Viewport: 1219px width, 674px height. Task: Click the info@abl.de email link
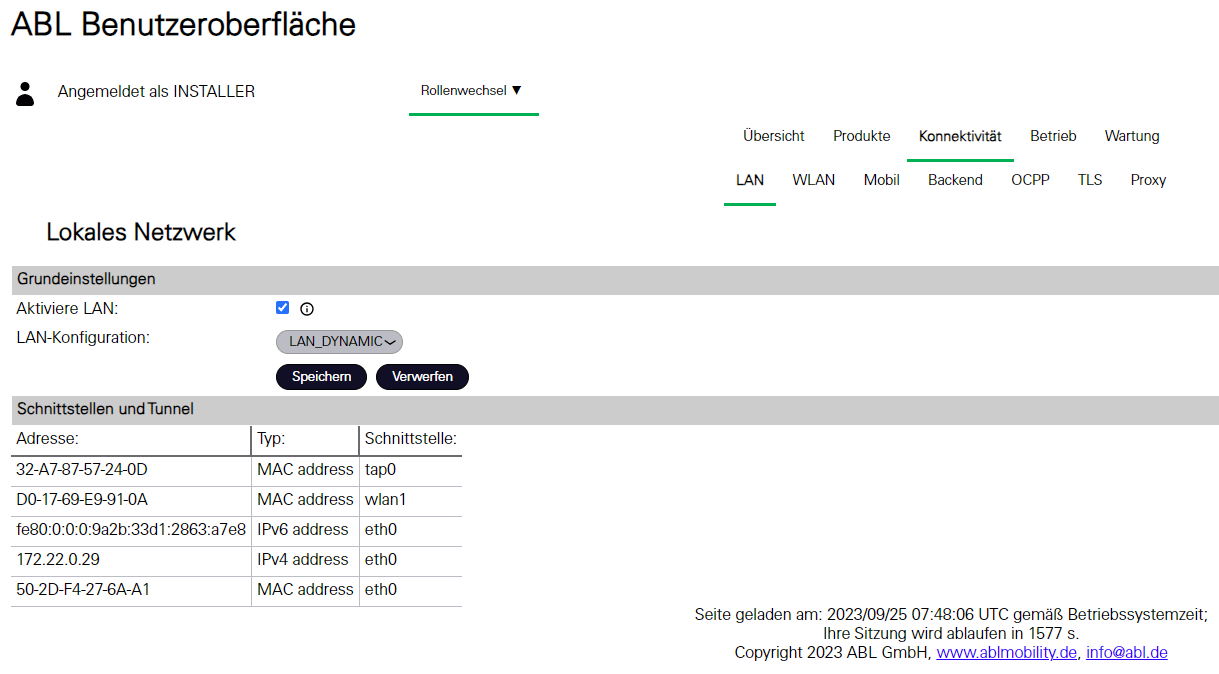point(1127,652)
